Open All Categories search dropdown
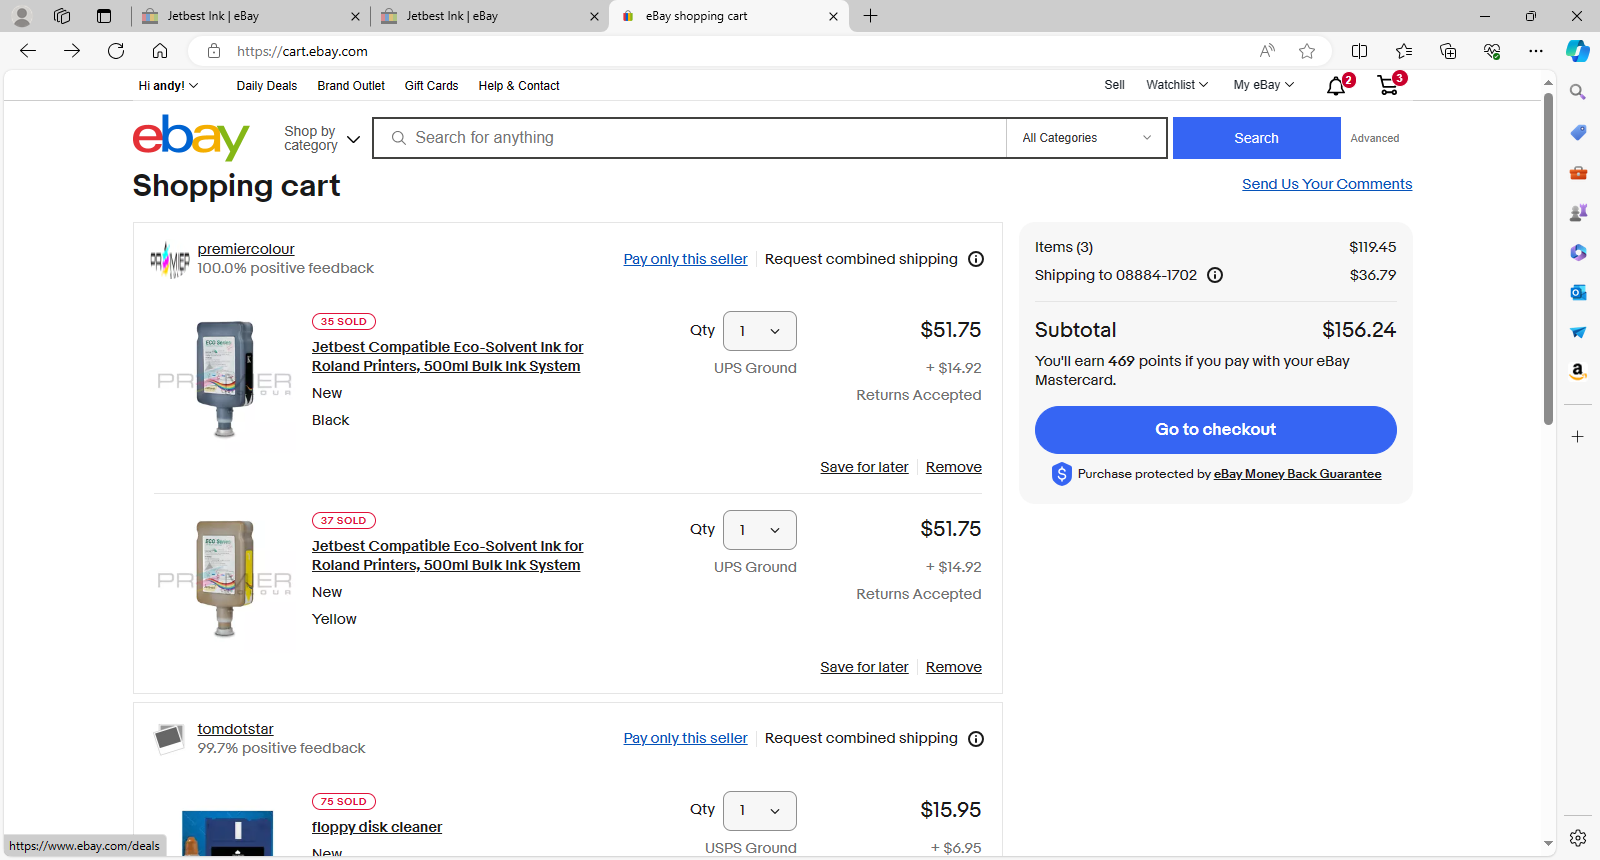The height and width of the screenshot is (860, 1600). [1086, 138]
